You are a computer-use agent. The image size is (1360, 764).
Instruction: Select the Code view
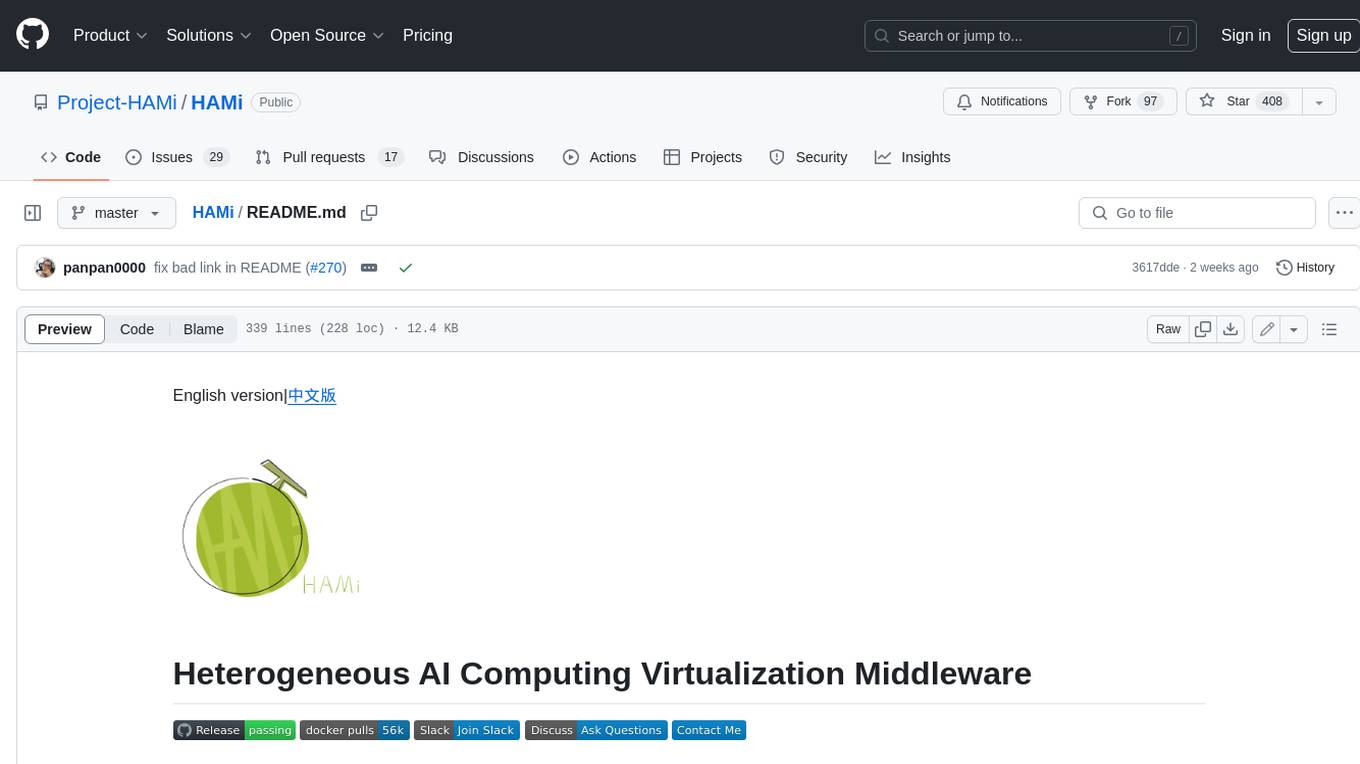[137, 329]
